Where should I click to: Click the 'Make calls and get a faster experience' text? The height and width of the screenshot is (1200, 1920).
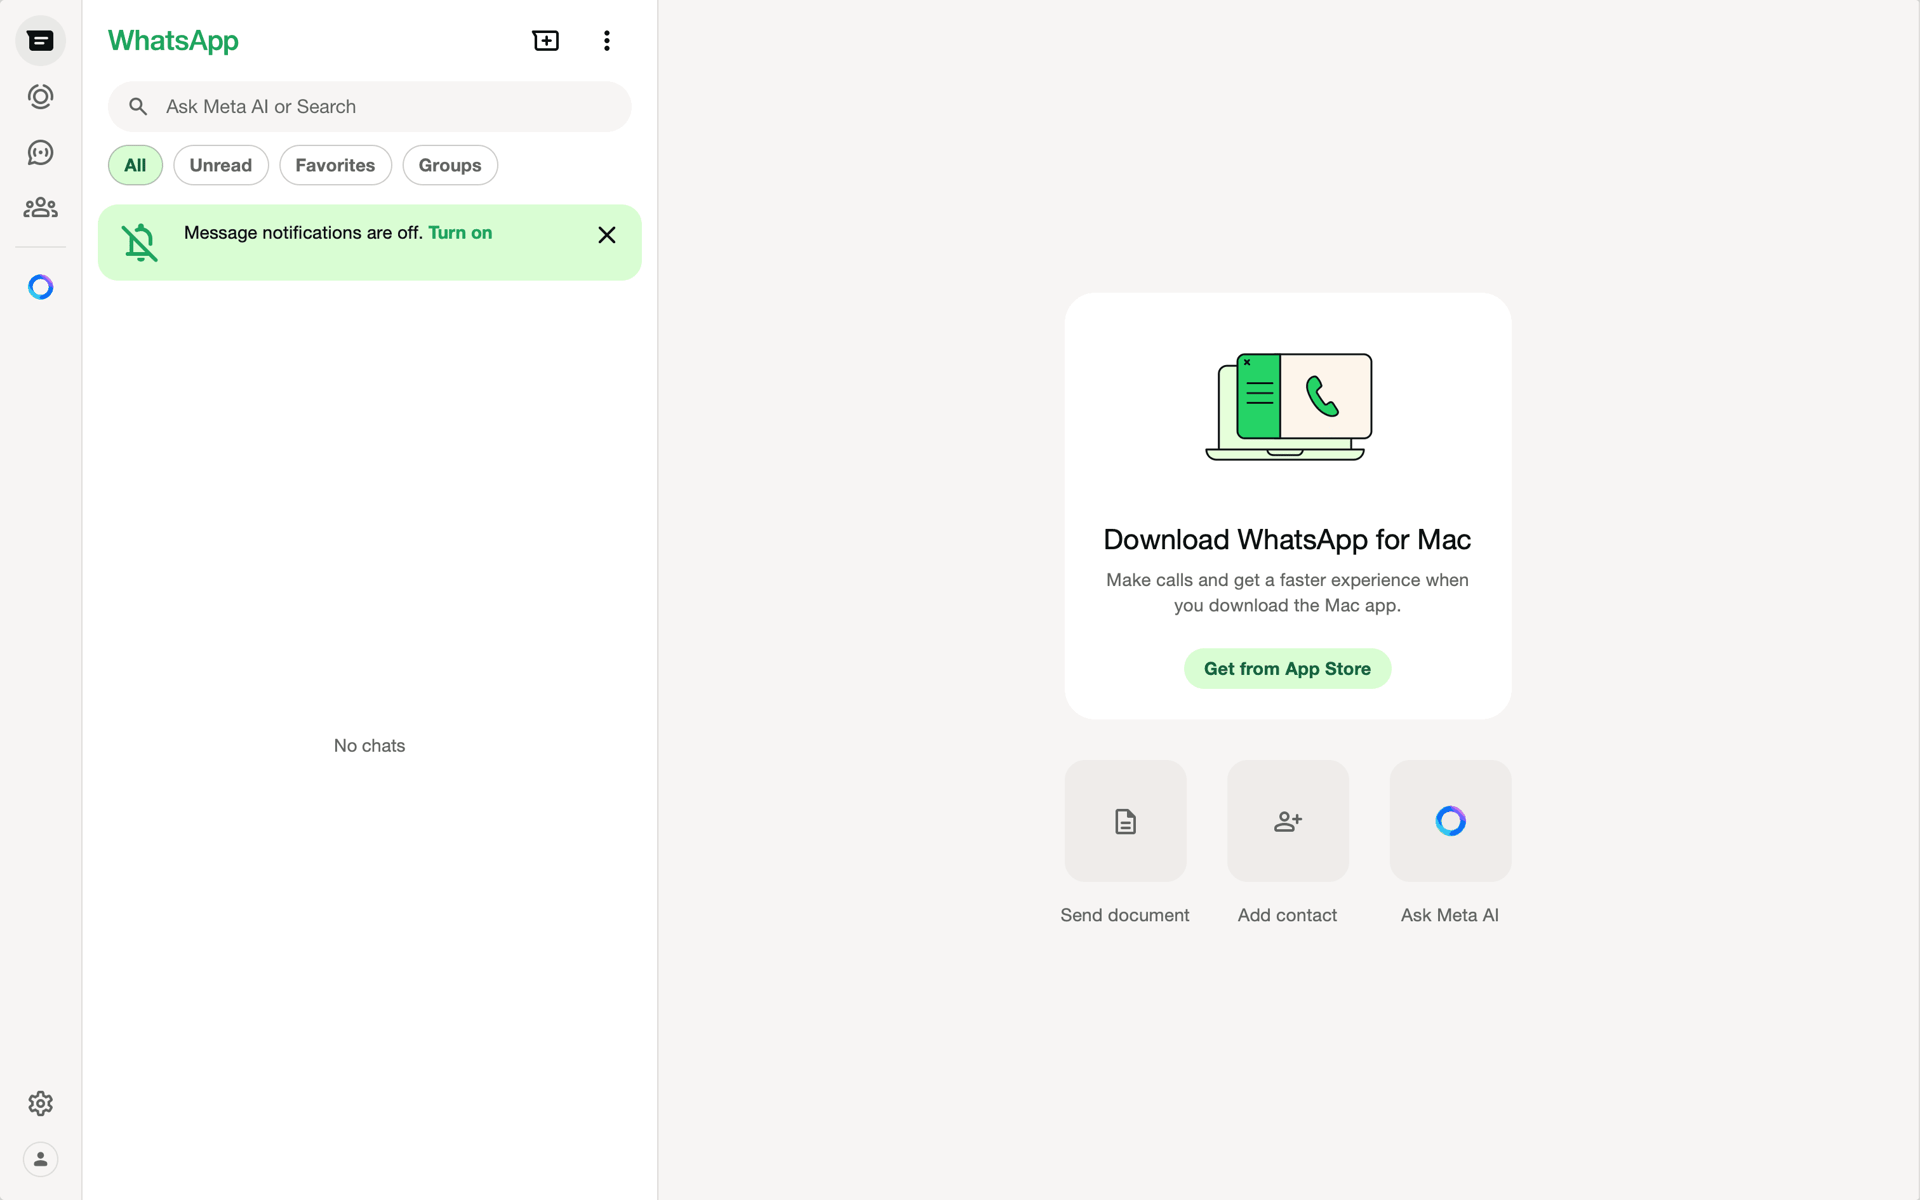(1287, 593)
